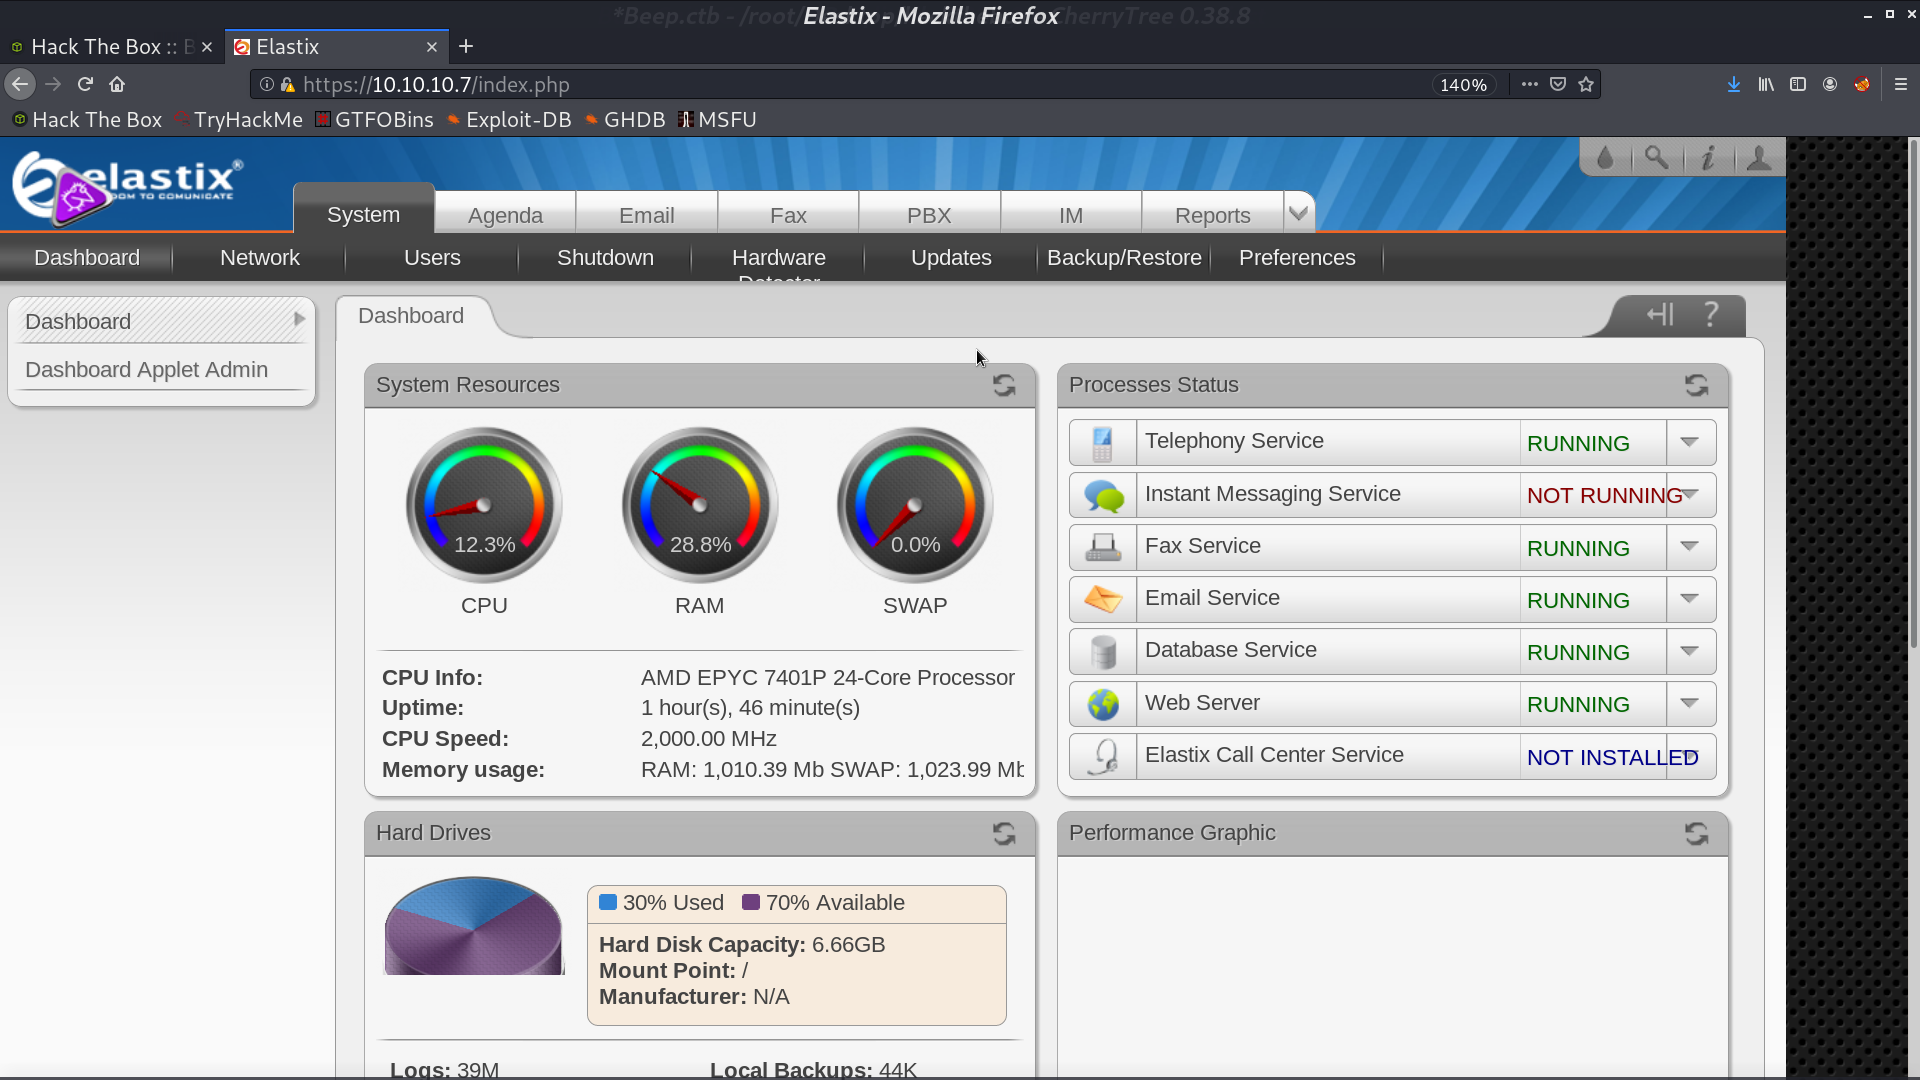Expand Fax Service options dropdown
This screenshot has width=1920, height=1080.
[1690, 546]
